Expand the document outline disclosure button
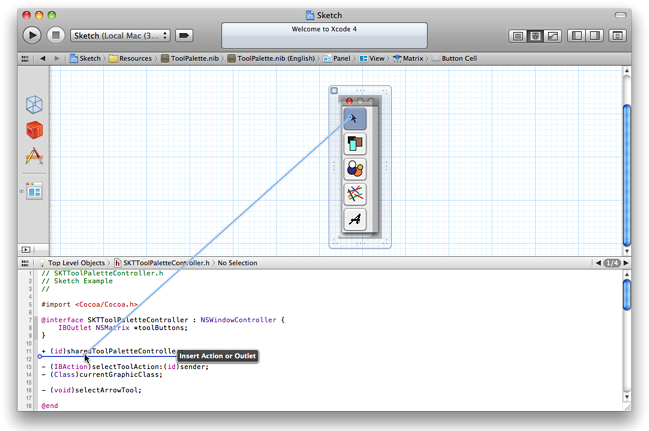 coord(26,249)
